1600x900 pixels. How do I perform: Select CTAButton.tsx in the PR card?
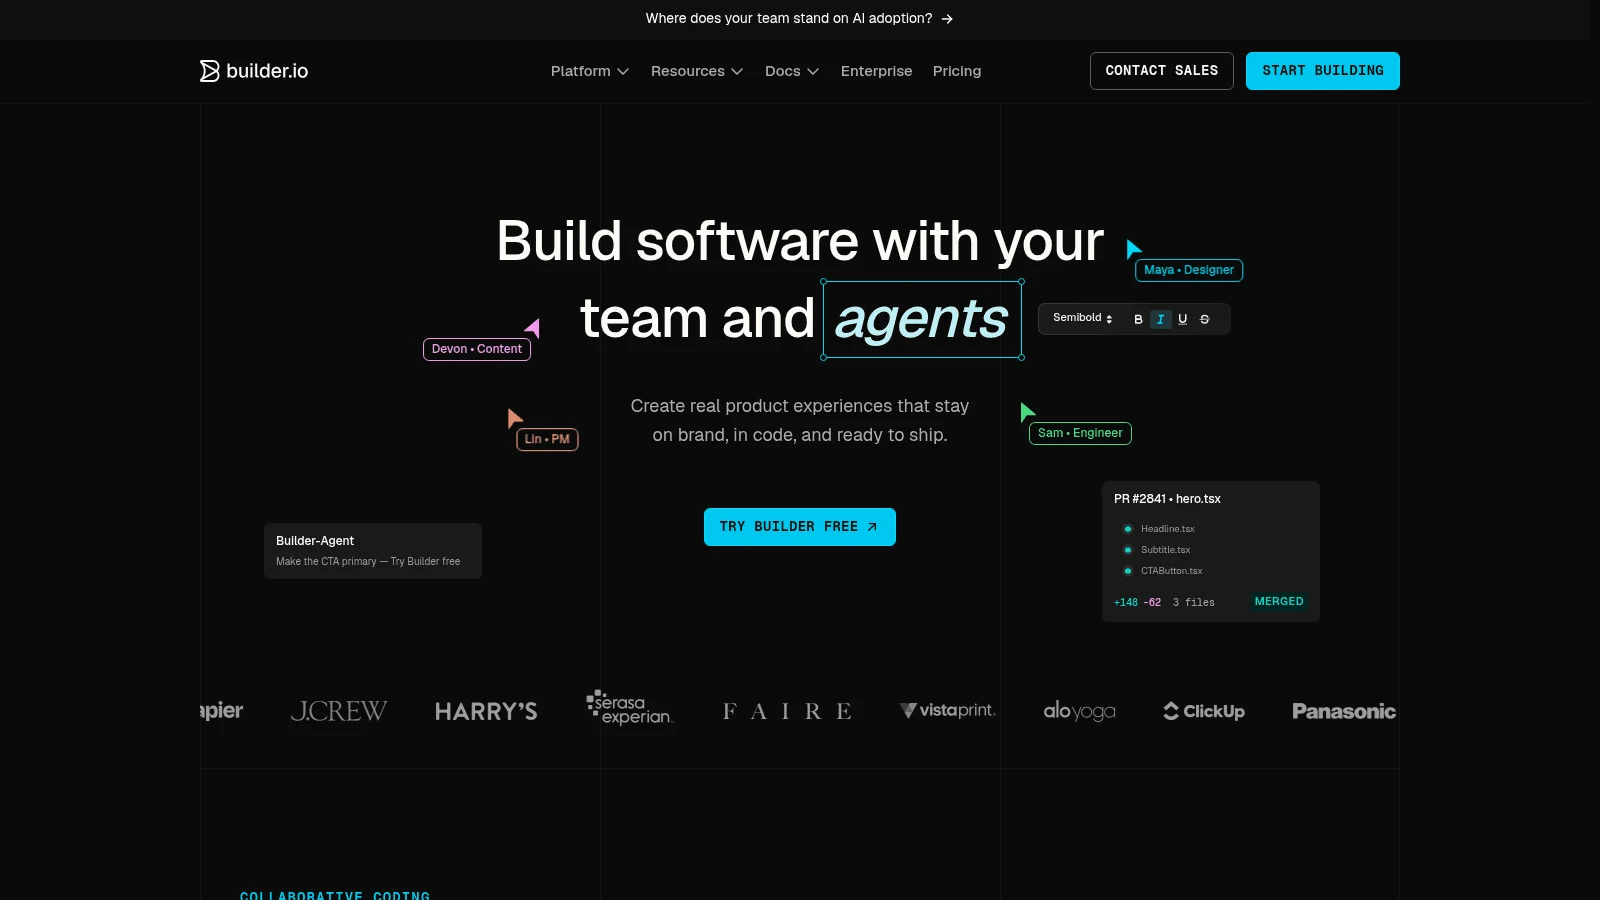pos(1171,571)
